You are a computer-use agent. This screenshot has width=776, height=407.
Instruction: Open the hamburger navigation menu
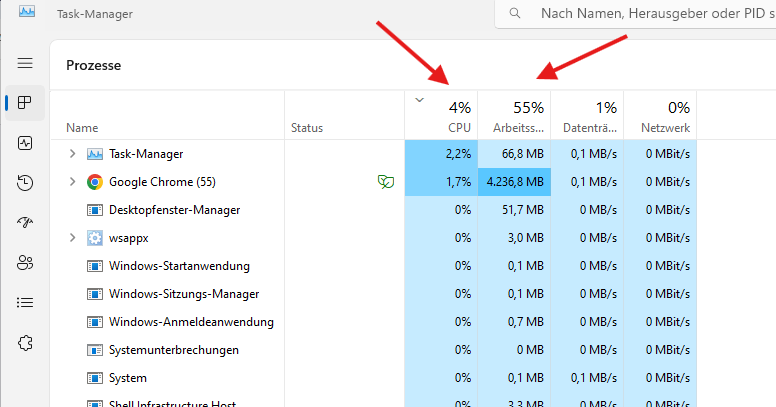(25, 63)
